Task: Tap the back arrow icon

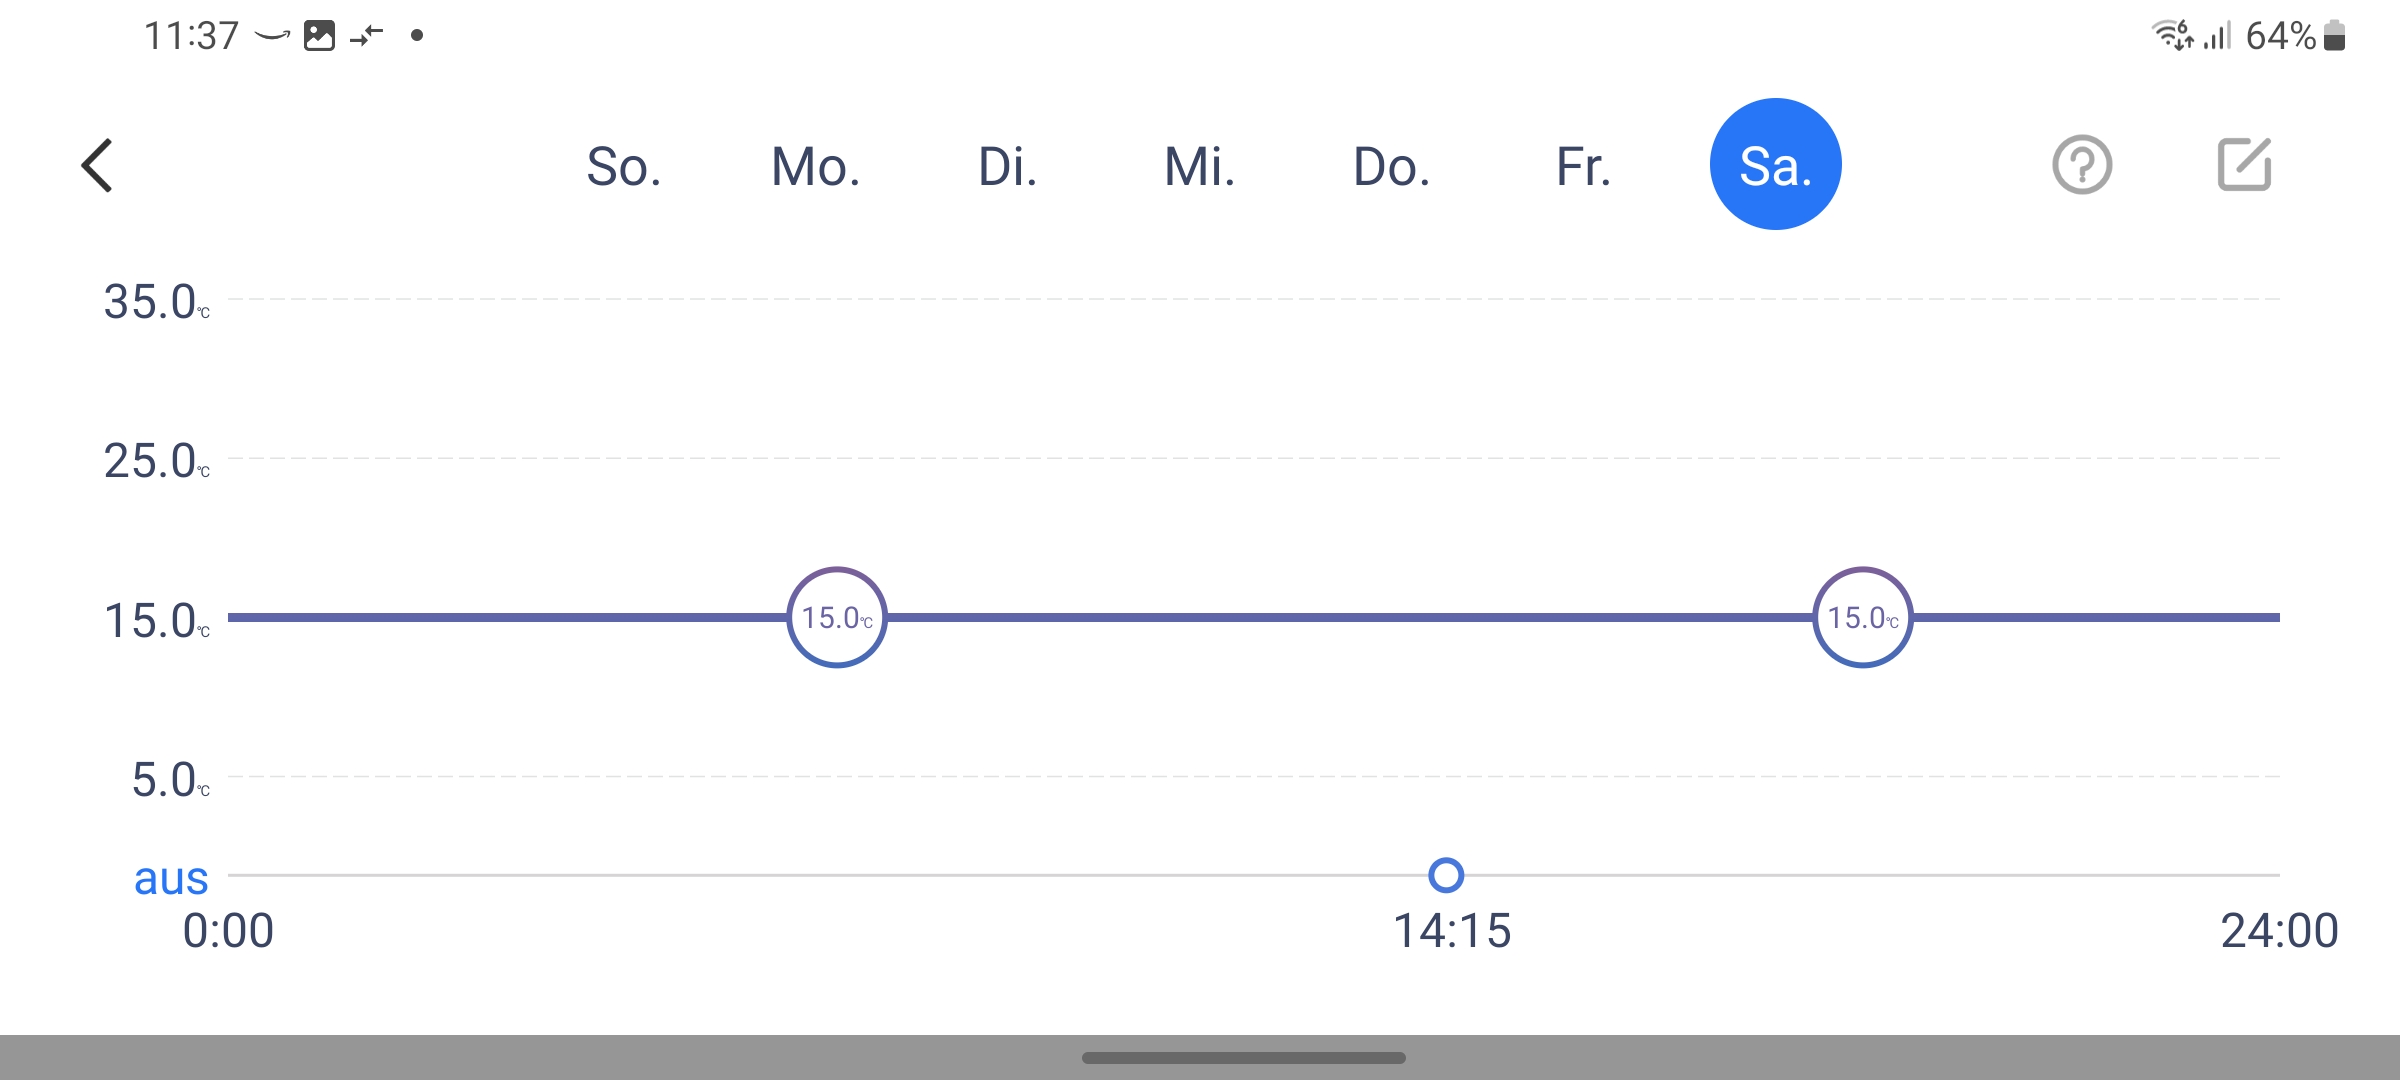Action: 97,165
